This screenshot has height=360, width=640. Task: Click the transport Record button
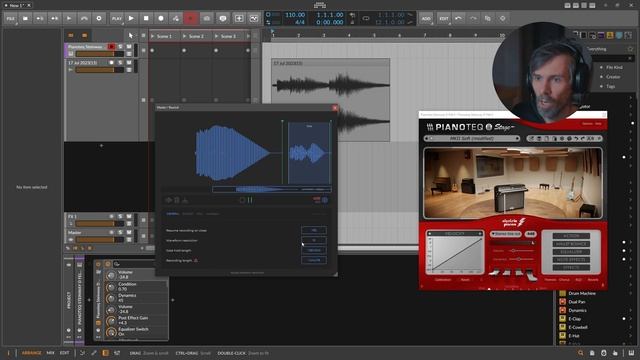click(x=161, y=18)
